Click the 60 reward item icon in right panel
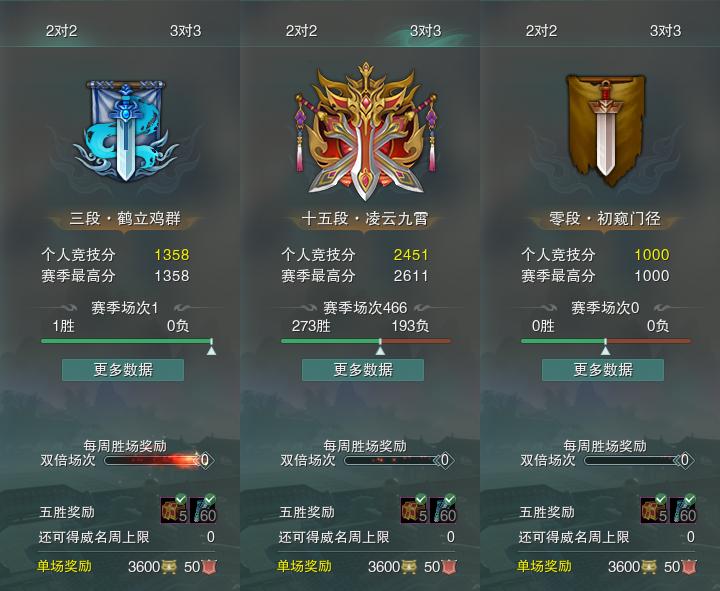The height and width of the screenshot is (591, 720). tap(683, 509)
